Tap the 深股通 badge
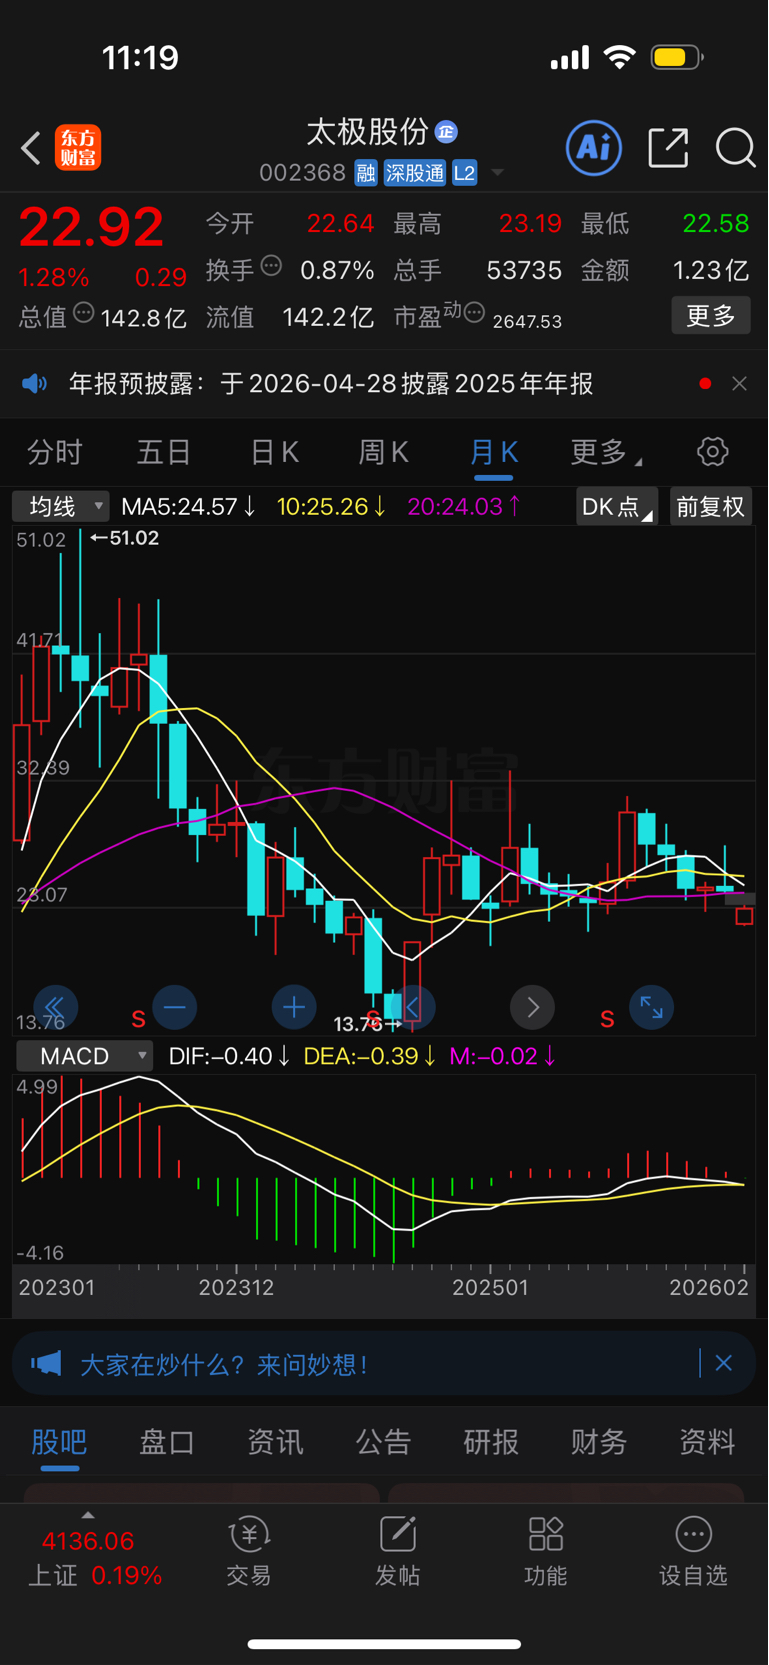 tap(415, 173)
